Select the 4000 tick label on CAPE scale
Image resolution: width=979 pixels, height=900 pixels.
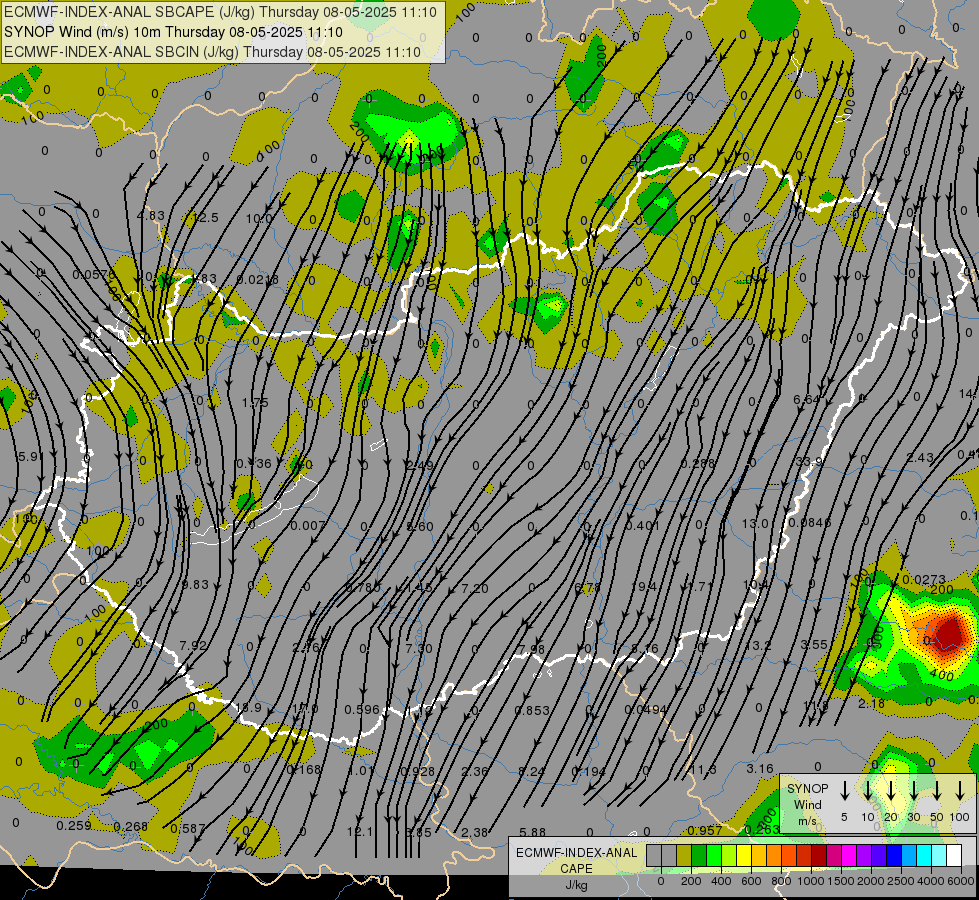[931, 881]
